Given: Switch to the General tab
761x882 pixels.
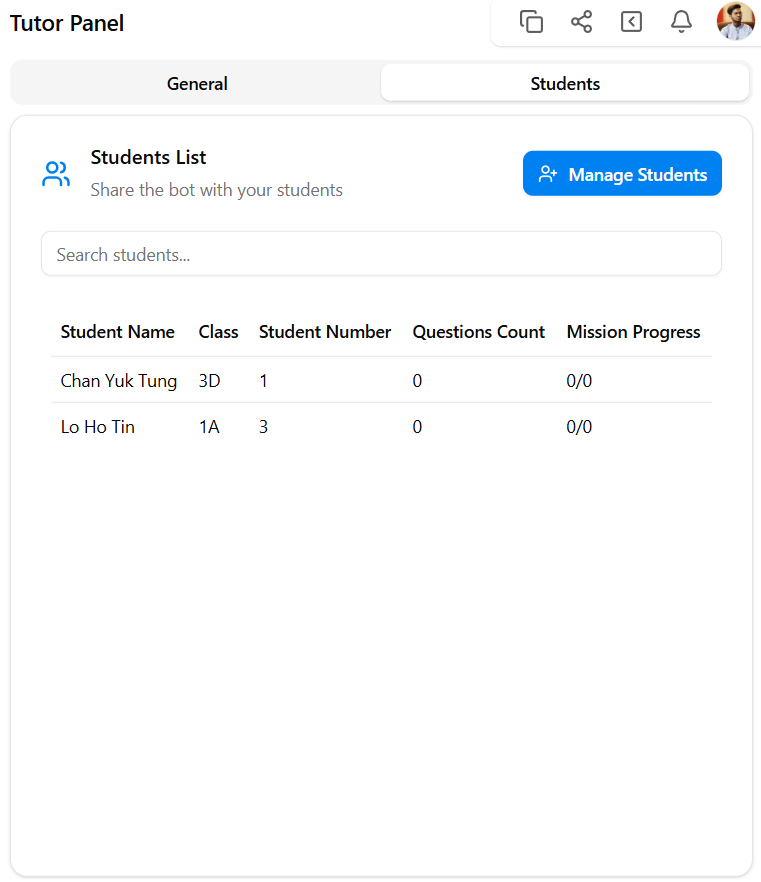Looking at the screenshot, I should click(x=197, y=84).
